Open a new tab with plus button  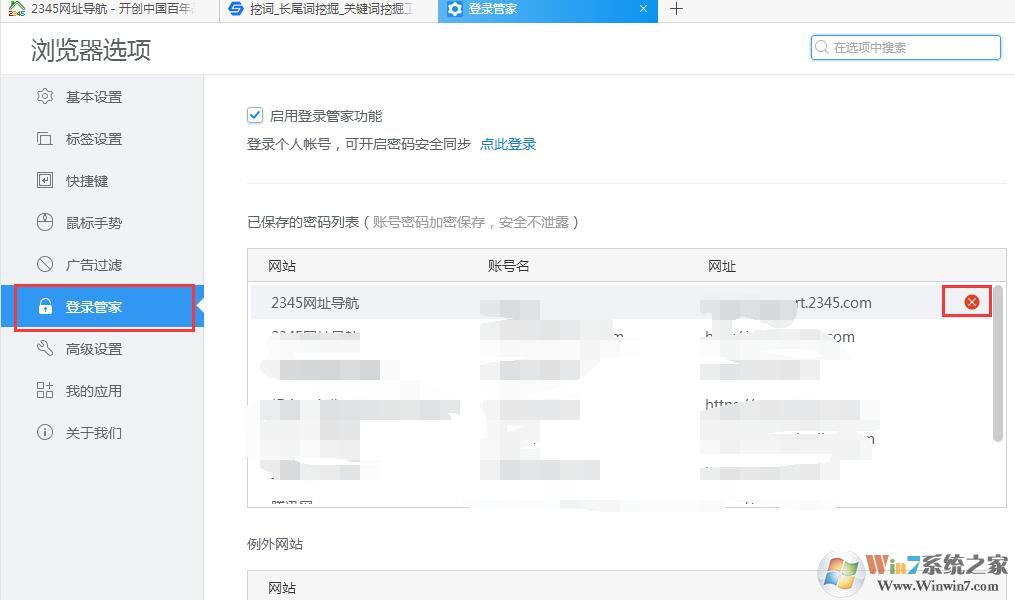(676, 9)
